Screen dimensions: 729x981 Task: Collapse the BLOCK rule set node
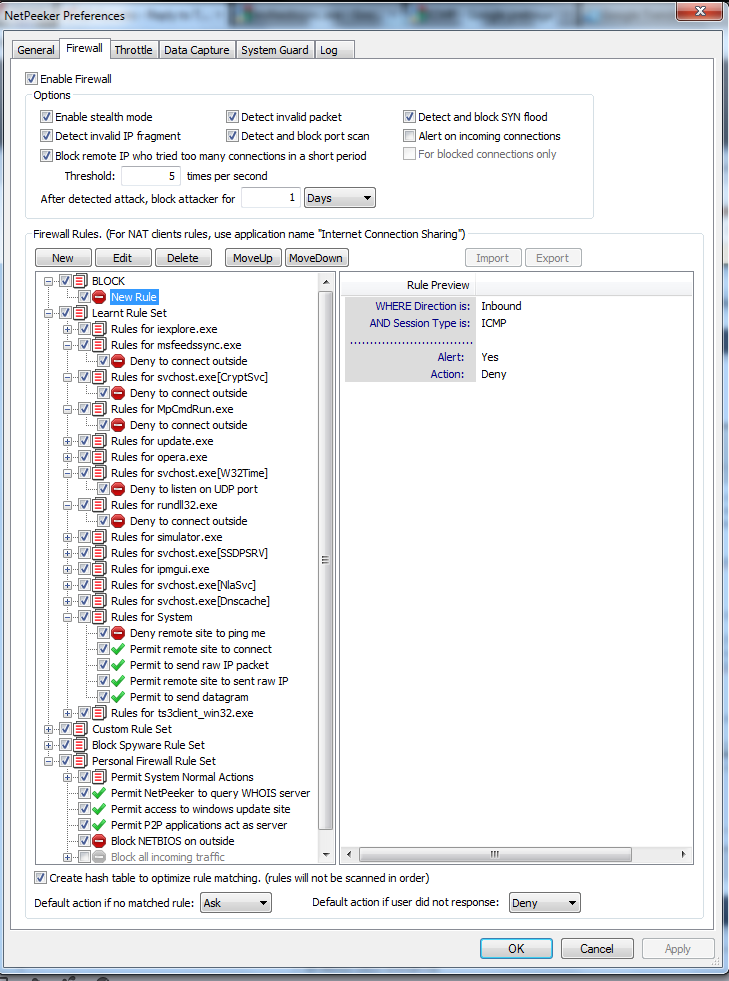[48, 282]
